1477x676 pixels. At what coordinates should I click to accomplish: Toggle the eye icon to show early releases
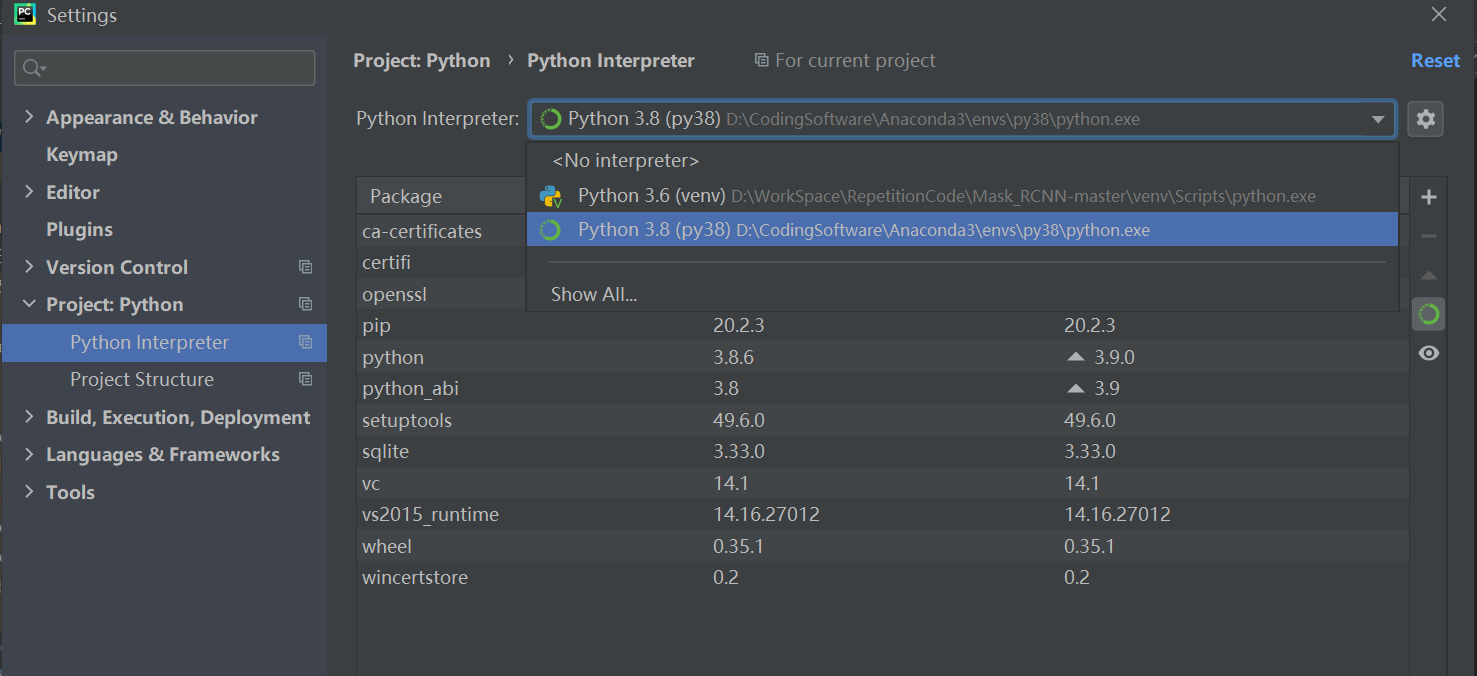pos(1429,353)
